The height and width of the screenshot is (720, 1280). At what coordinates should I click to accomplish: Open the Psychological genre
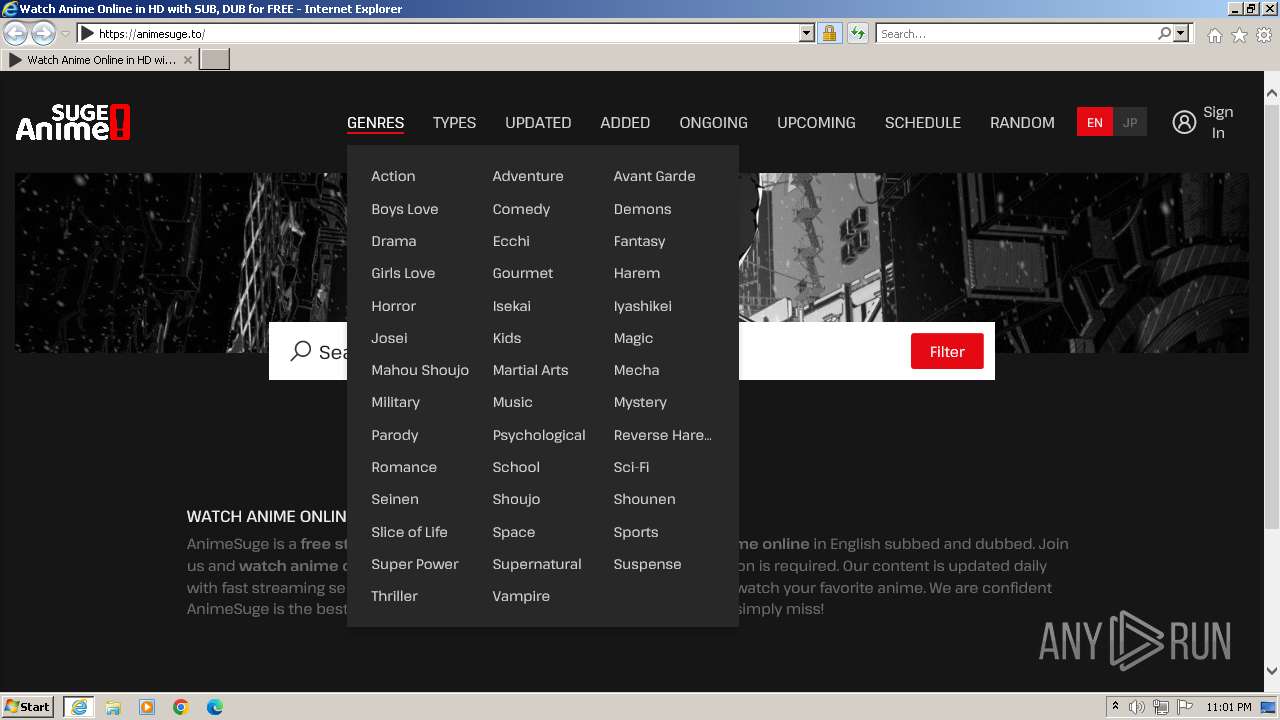539,435
